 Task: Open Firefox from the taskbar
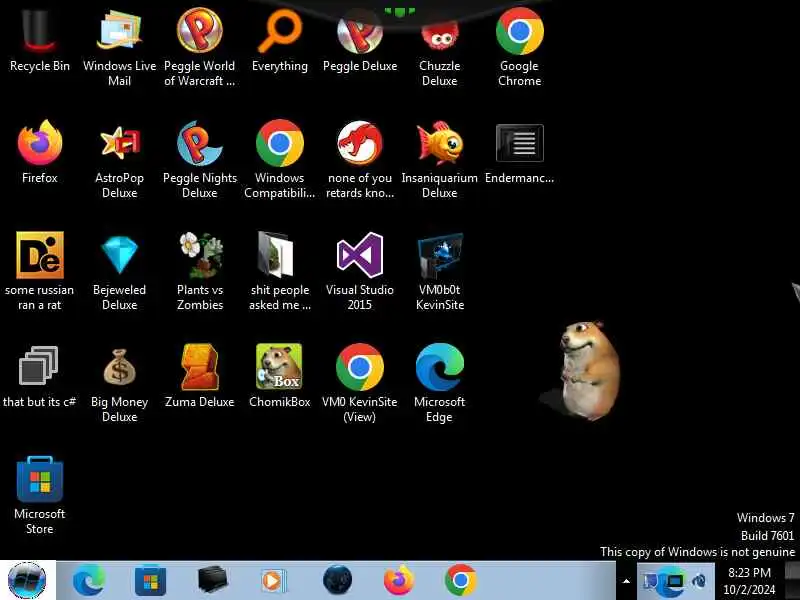pyautogui.click(x=398, y=581)
